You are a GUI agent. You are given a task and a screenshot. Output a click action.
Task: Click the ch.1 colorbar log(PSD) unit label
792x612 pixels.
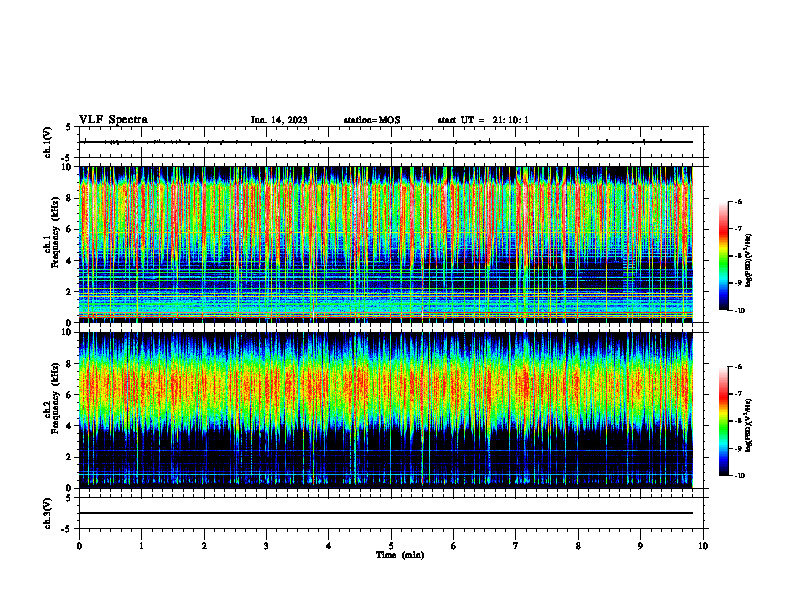click(750, 261)
